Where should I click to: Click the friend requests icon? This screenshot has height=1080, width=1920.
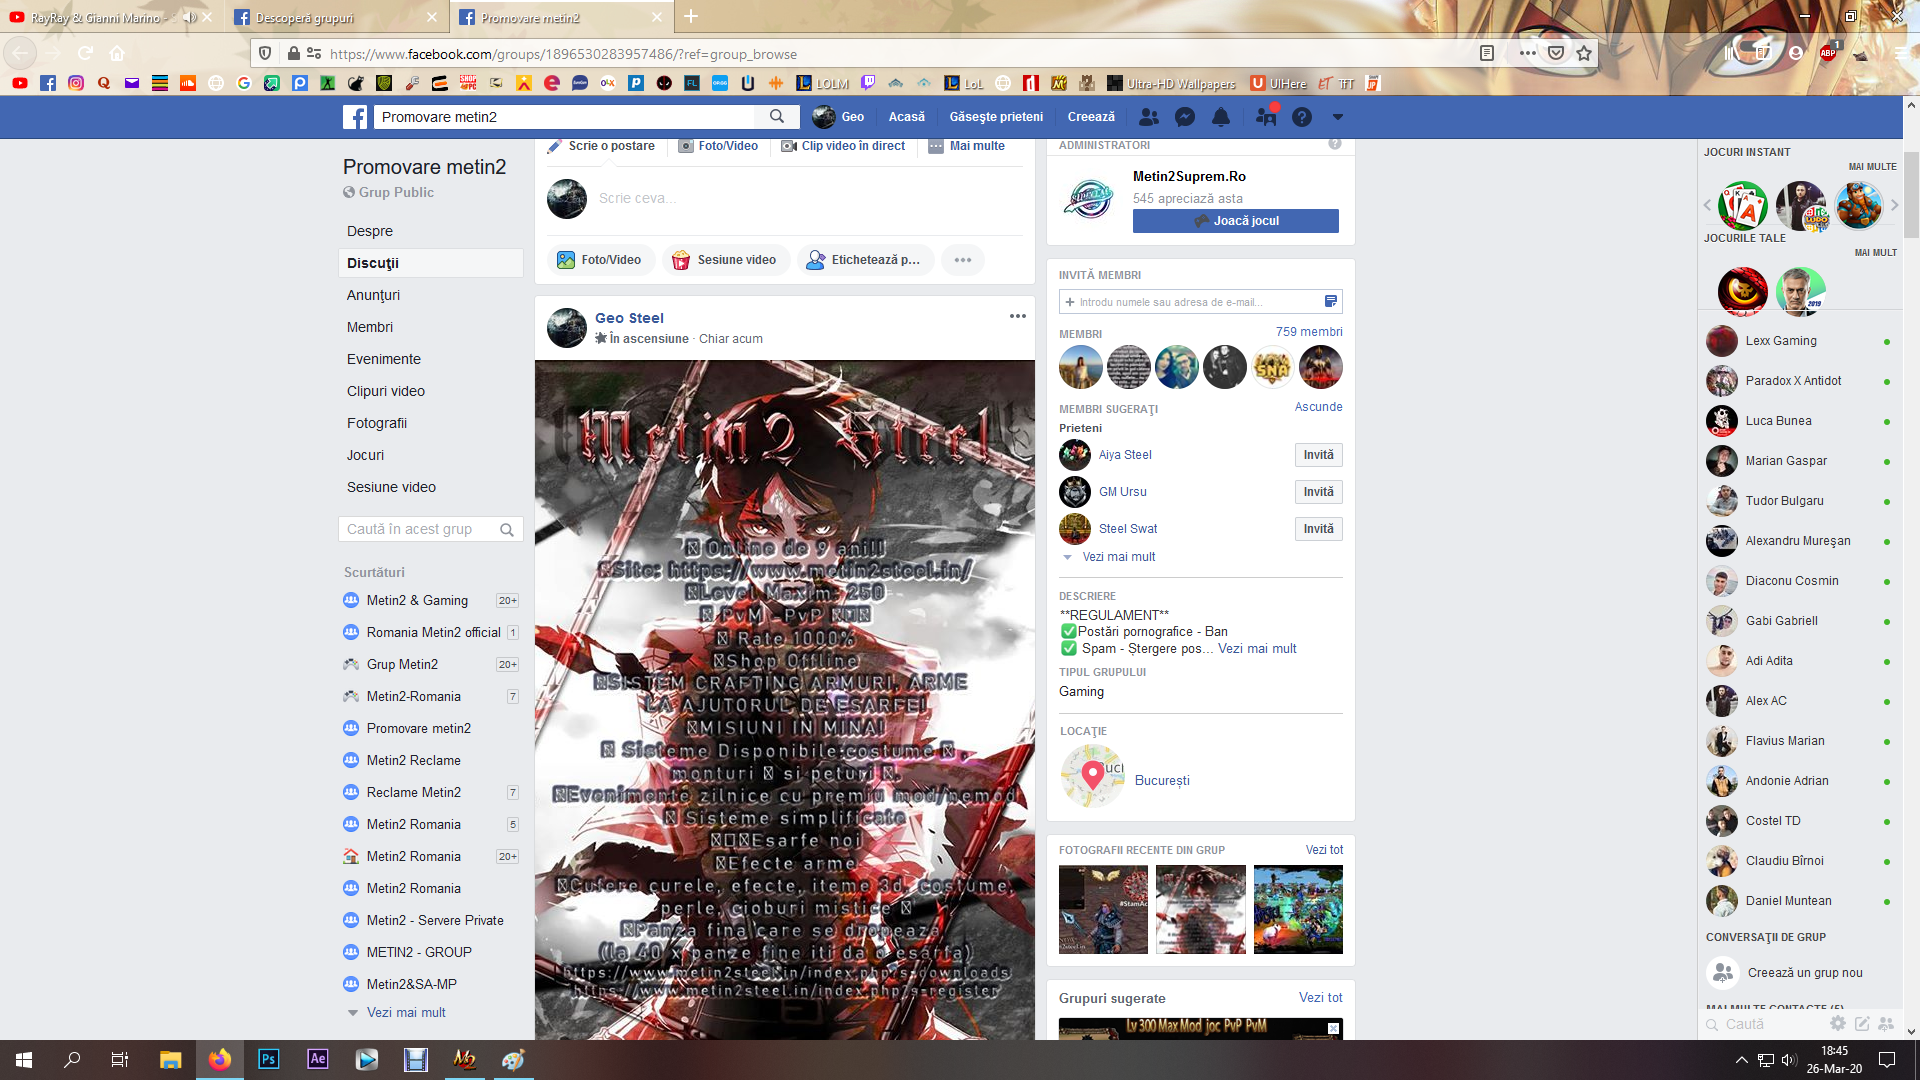click(x=1149, y=117)
